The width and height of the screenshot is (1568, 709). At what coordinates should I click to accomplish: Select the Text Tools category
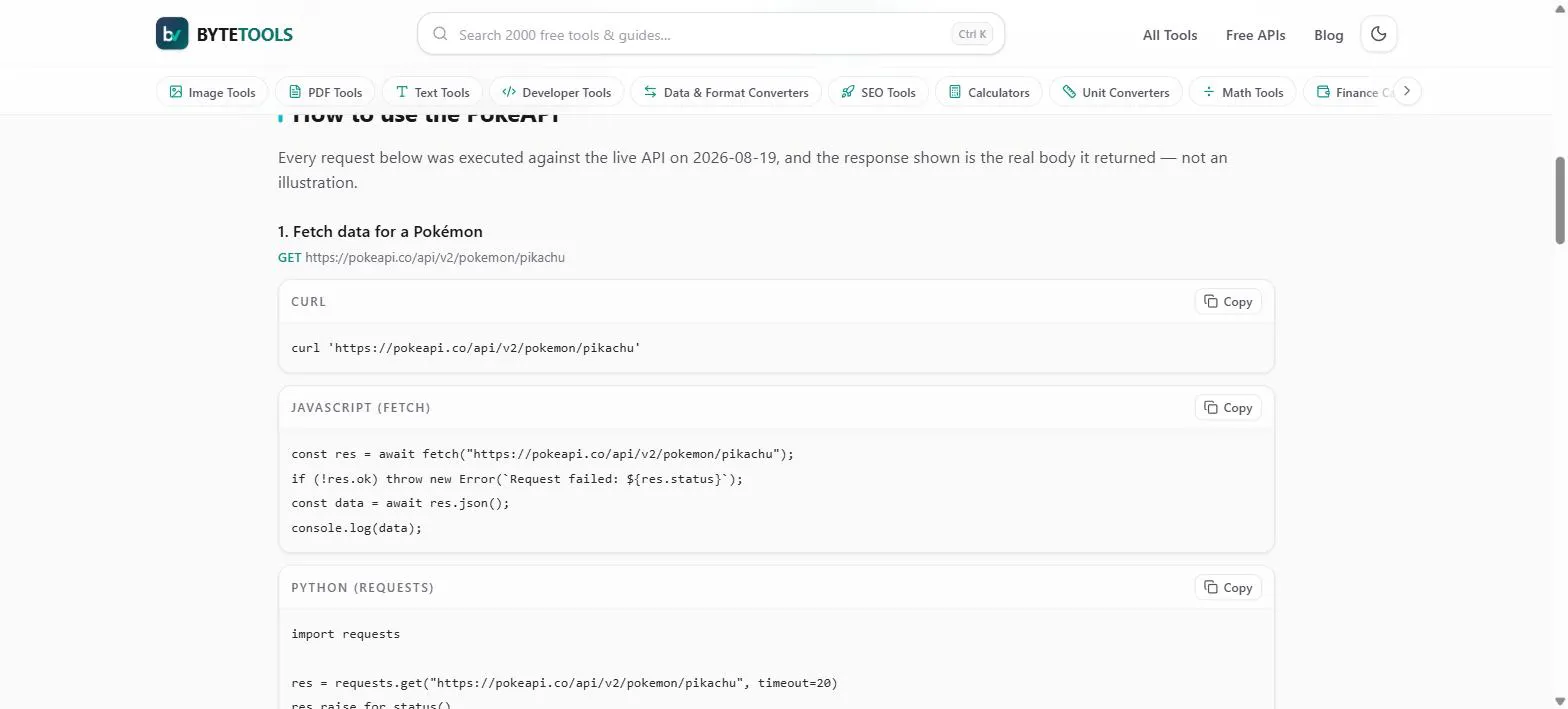coord(432,92)
